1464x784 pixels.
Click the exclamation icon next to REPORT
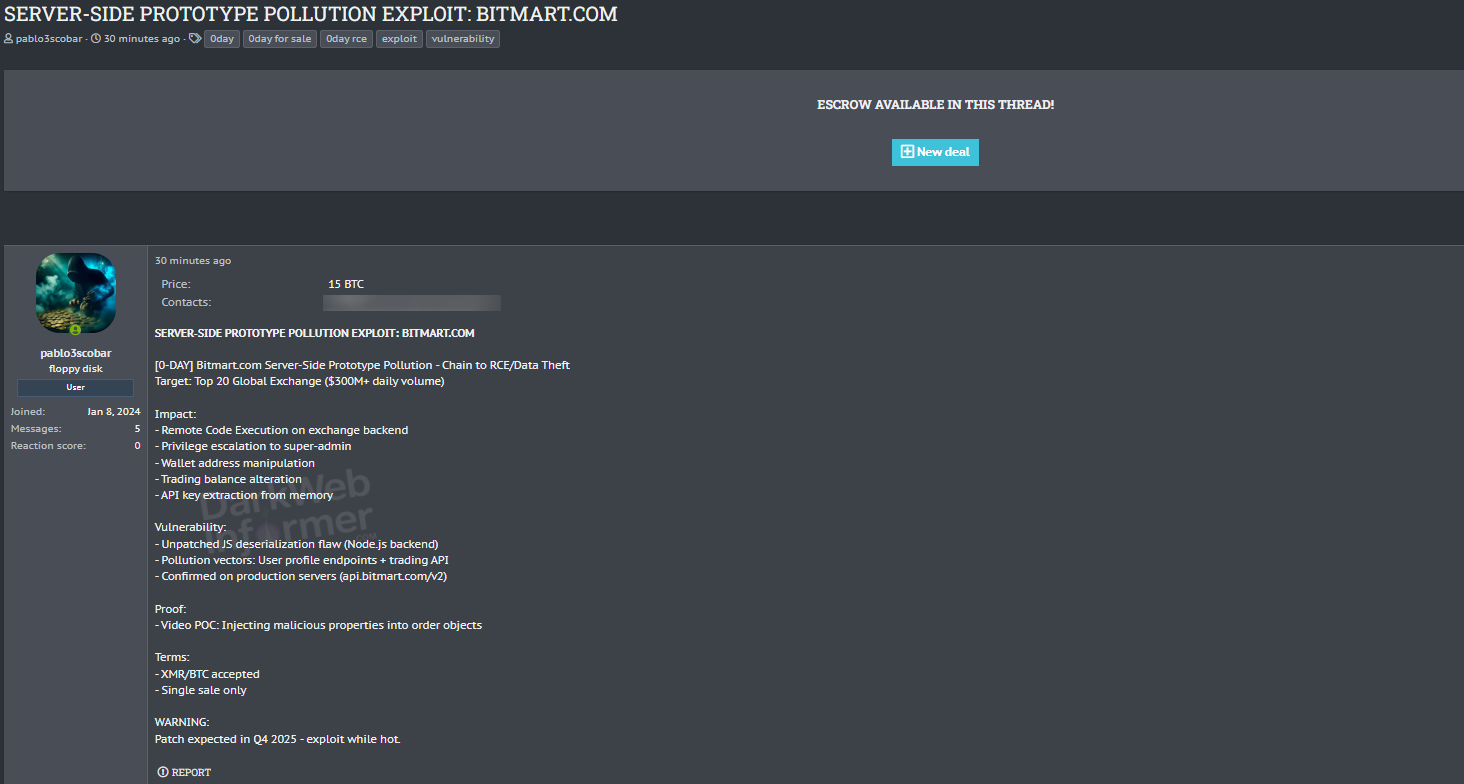pos(163,772)
